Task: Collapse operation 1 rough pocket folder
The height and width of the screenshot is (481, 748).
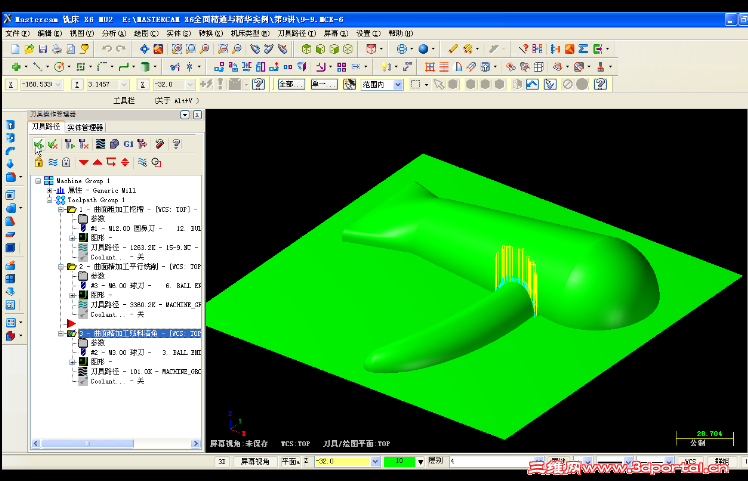Action: [61, 209]
